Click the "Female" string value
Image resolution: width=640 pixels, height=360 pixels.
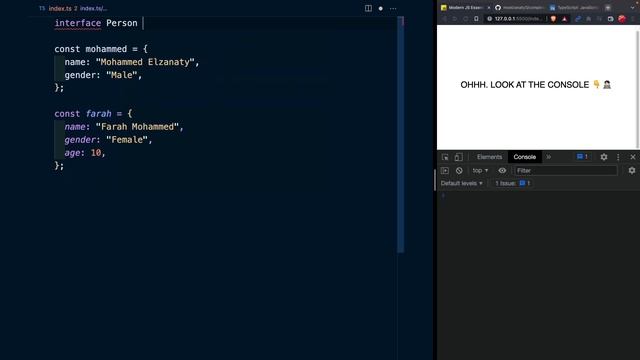click(x=127, y=140)
